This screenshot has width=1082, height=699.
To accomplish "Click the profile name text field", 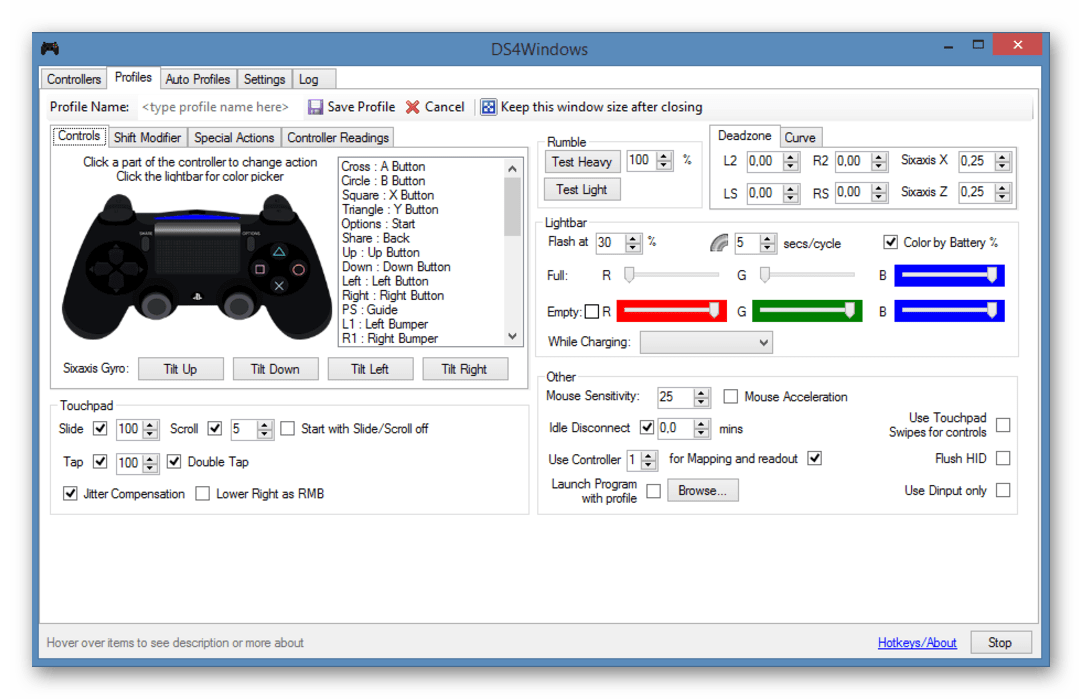I will tap(216, 107).
